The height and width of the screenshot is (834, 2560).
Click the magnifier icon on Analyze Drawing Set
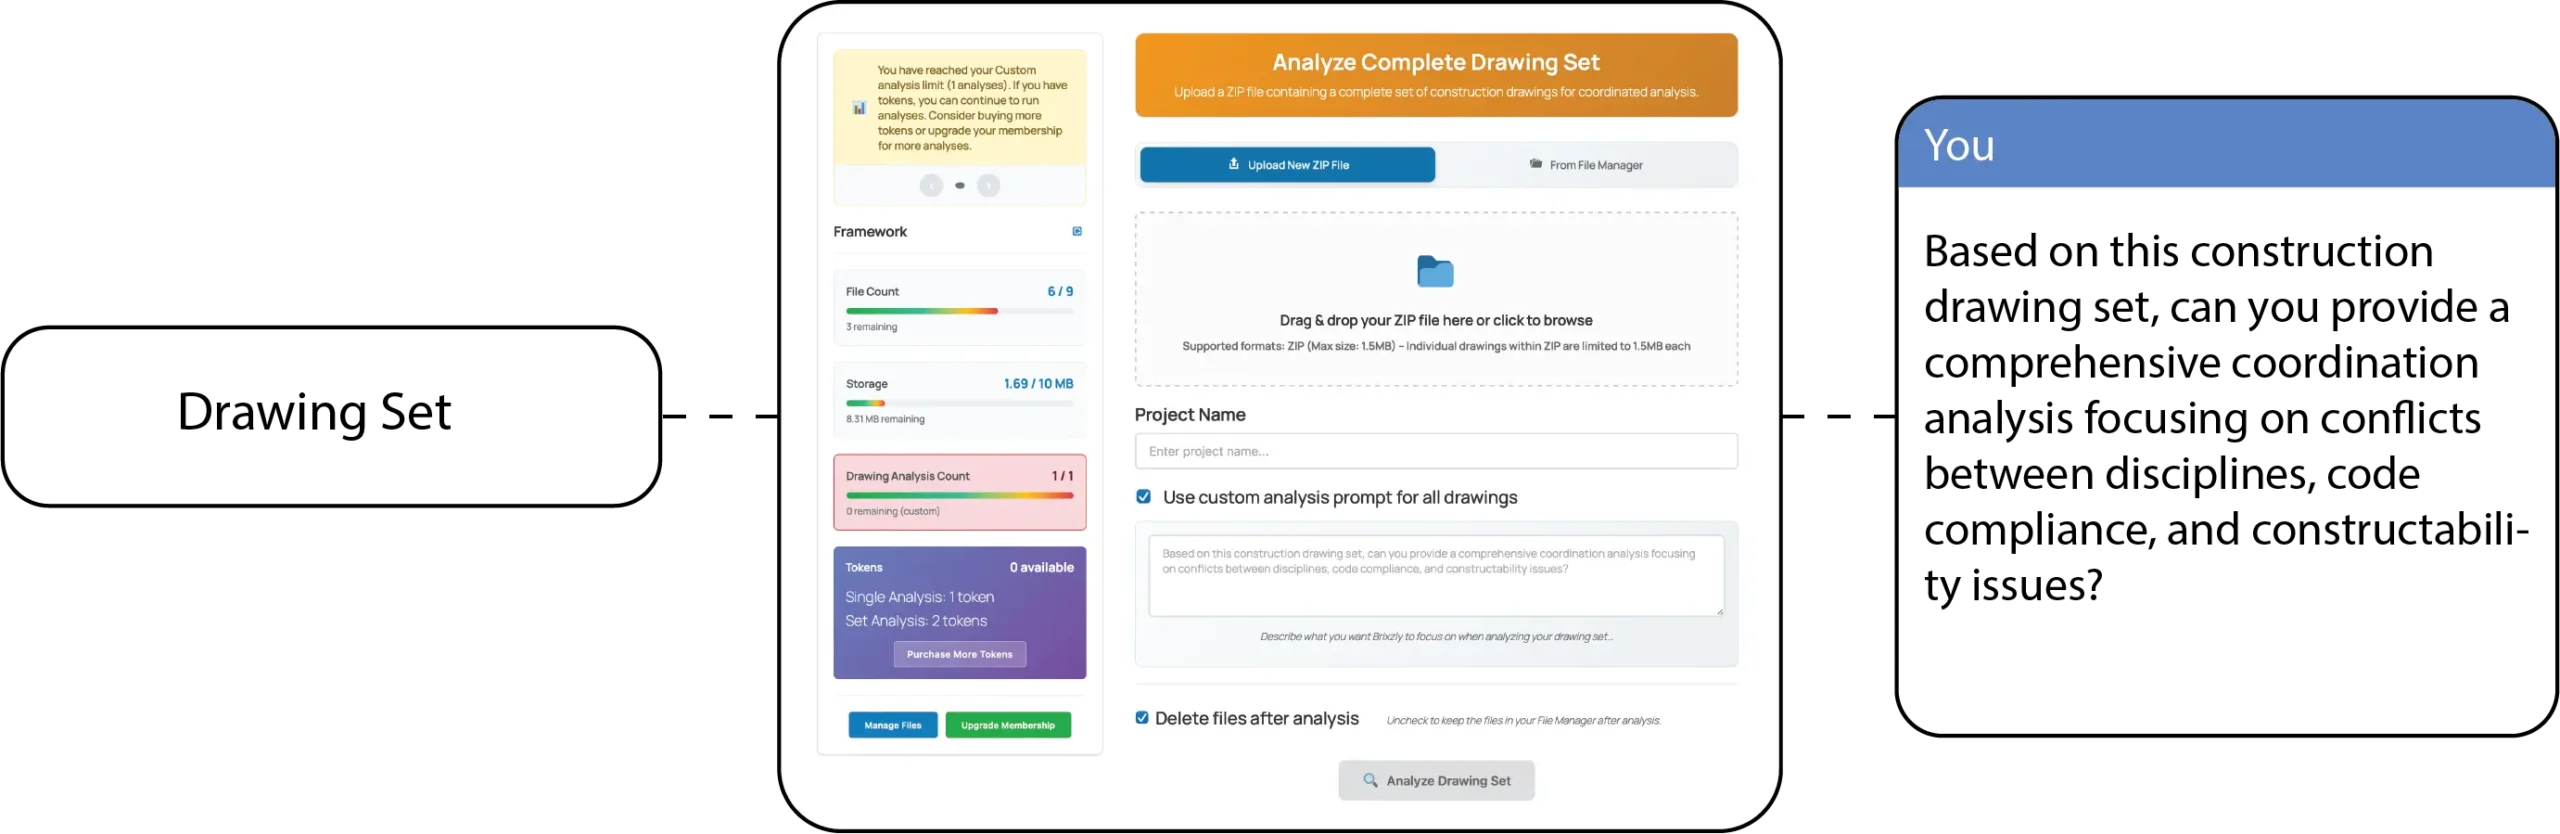pyautogui.click(x=1370, y=781)
